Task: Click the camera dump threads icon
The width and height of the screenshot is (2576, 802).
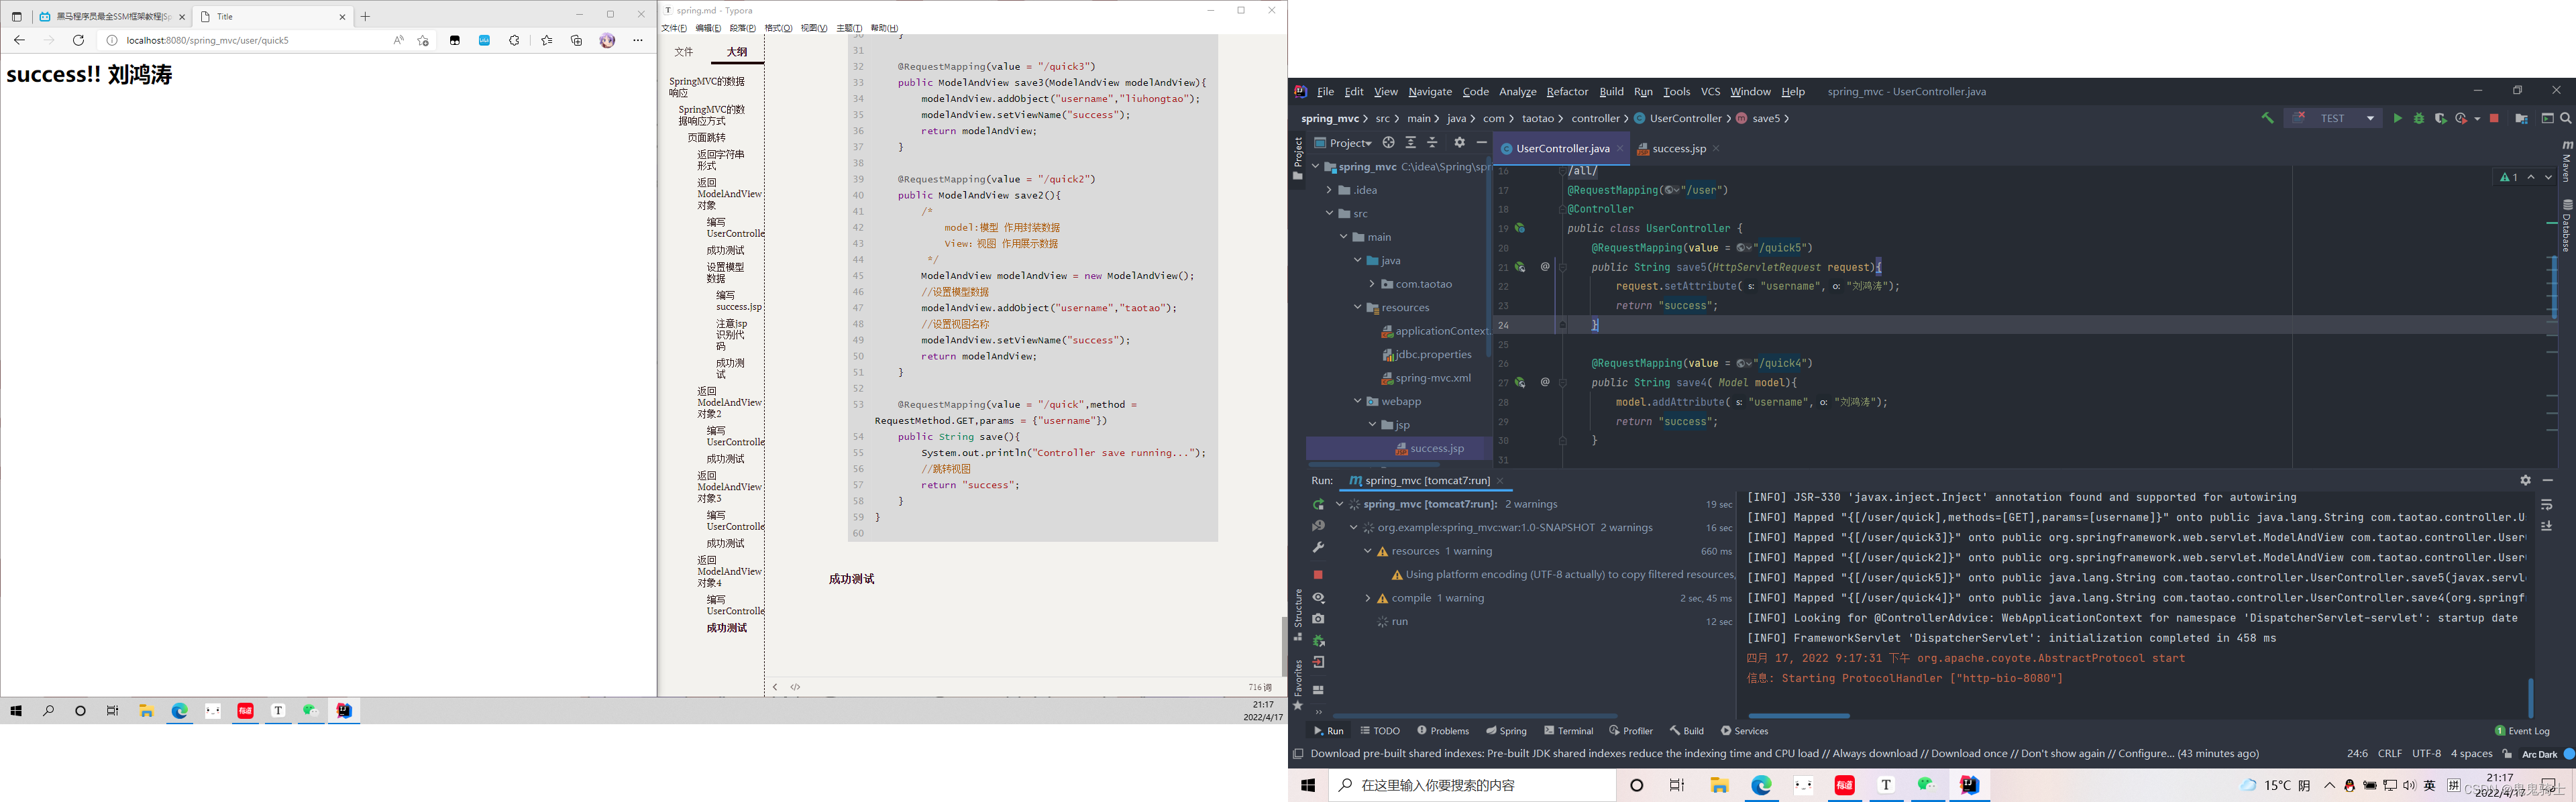Action: [1318, 619]
